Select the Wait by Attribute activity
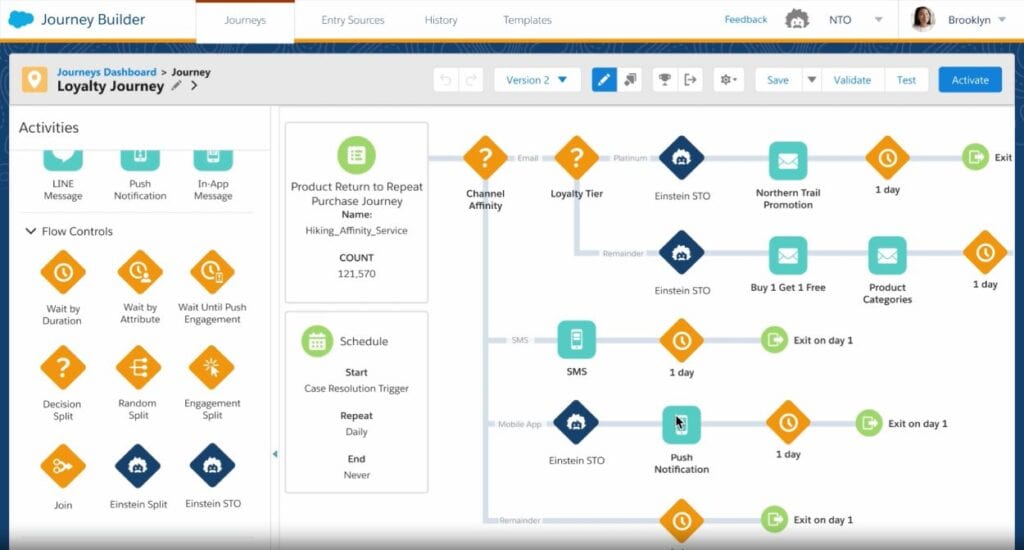 click(x=140, y=272)
